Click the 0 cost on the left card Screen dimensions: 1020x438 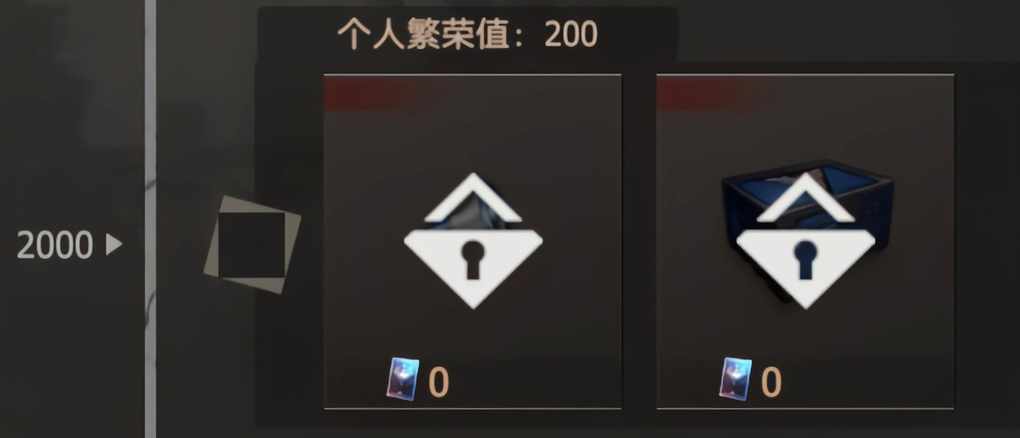[x=438, y=383]
